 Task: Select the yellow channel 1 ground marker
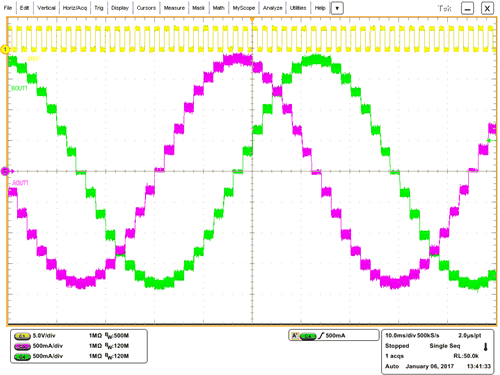tap(5, 49)
